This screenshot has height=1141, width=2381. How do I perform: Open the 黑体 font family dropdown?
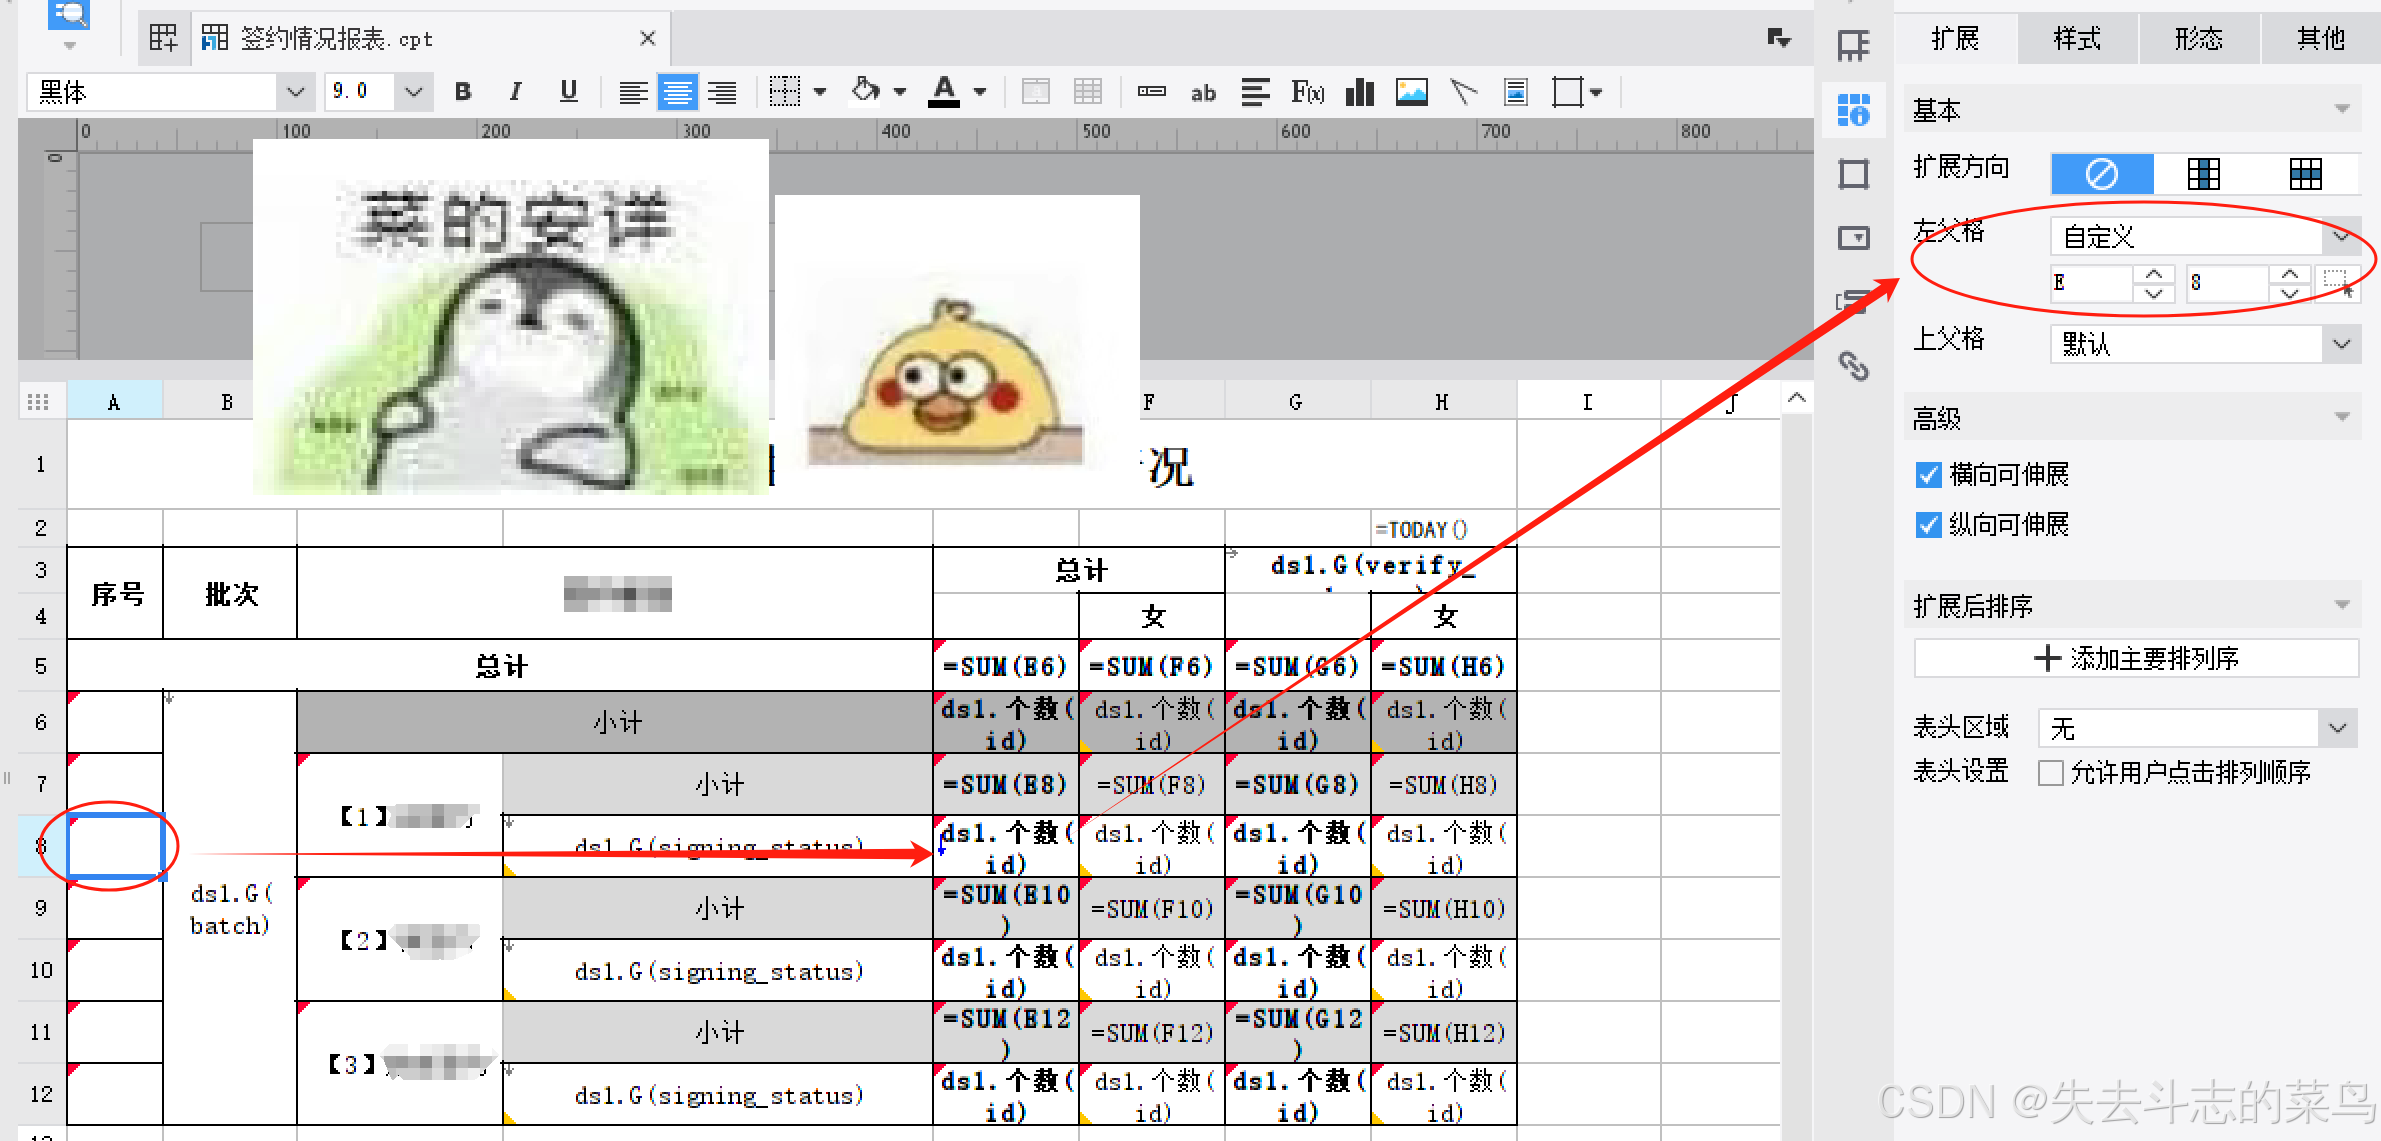coord(295,93)
